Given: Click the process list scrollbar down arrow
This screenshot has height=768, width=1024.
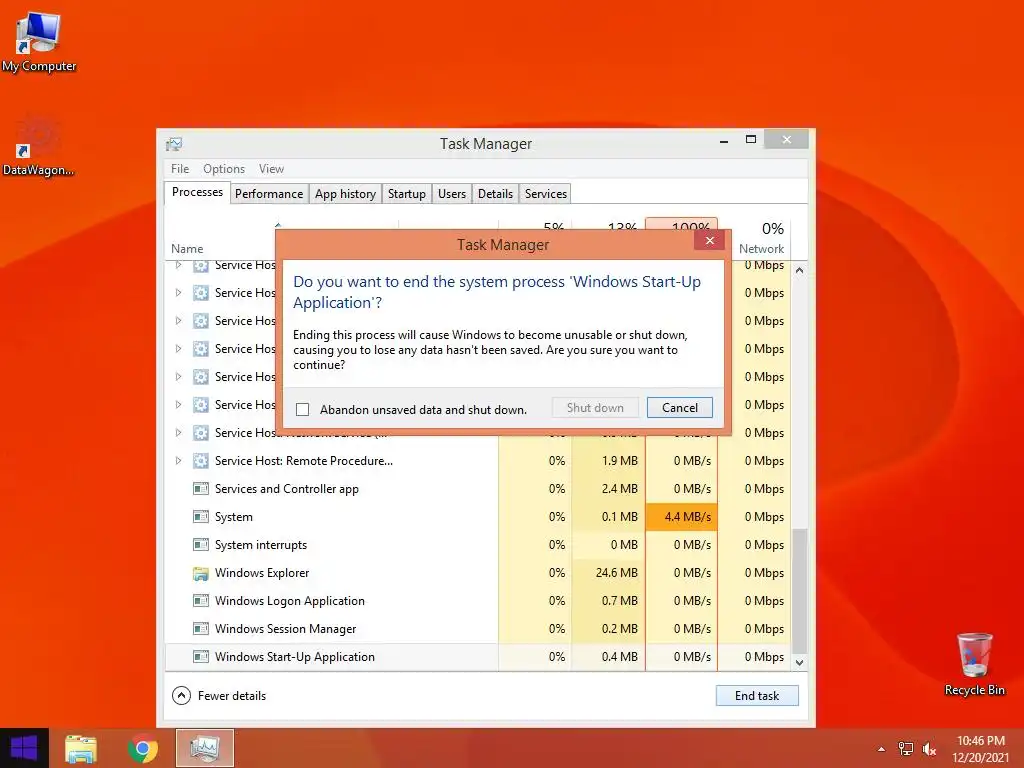Looking at the screenshot, I should [x=799, y=662].
